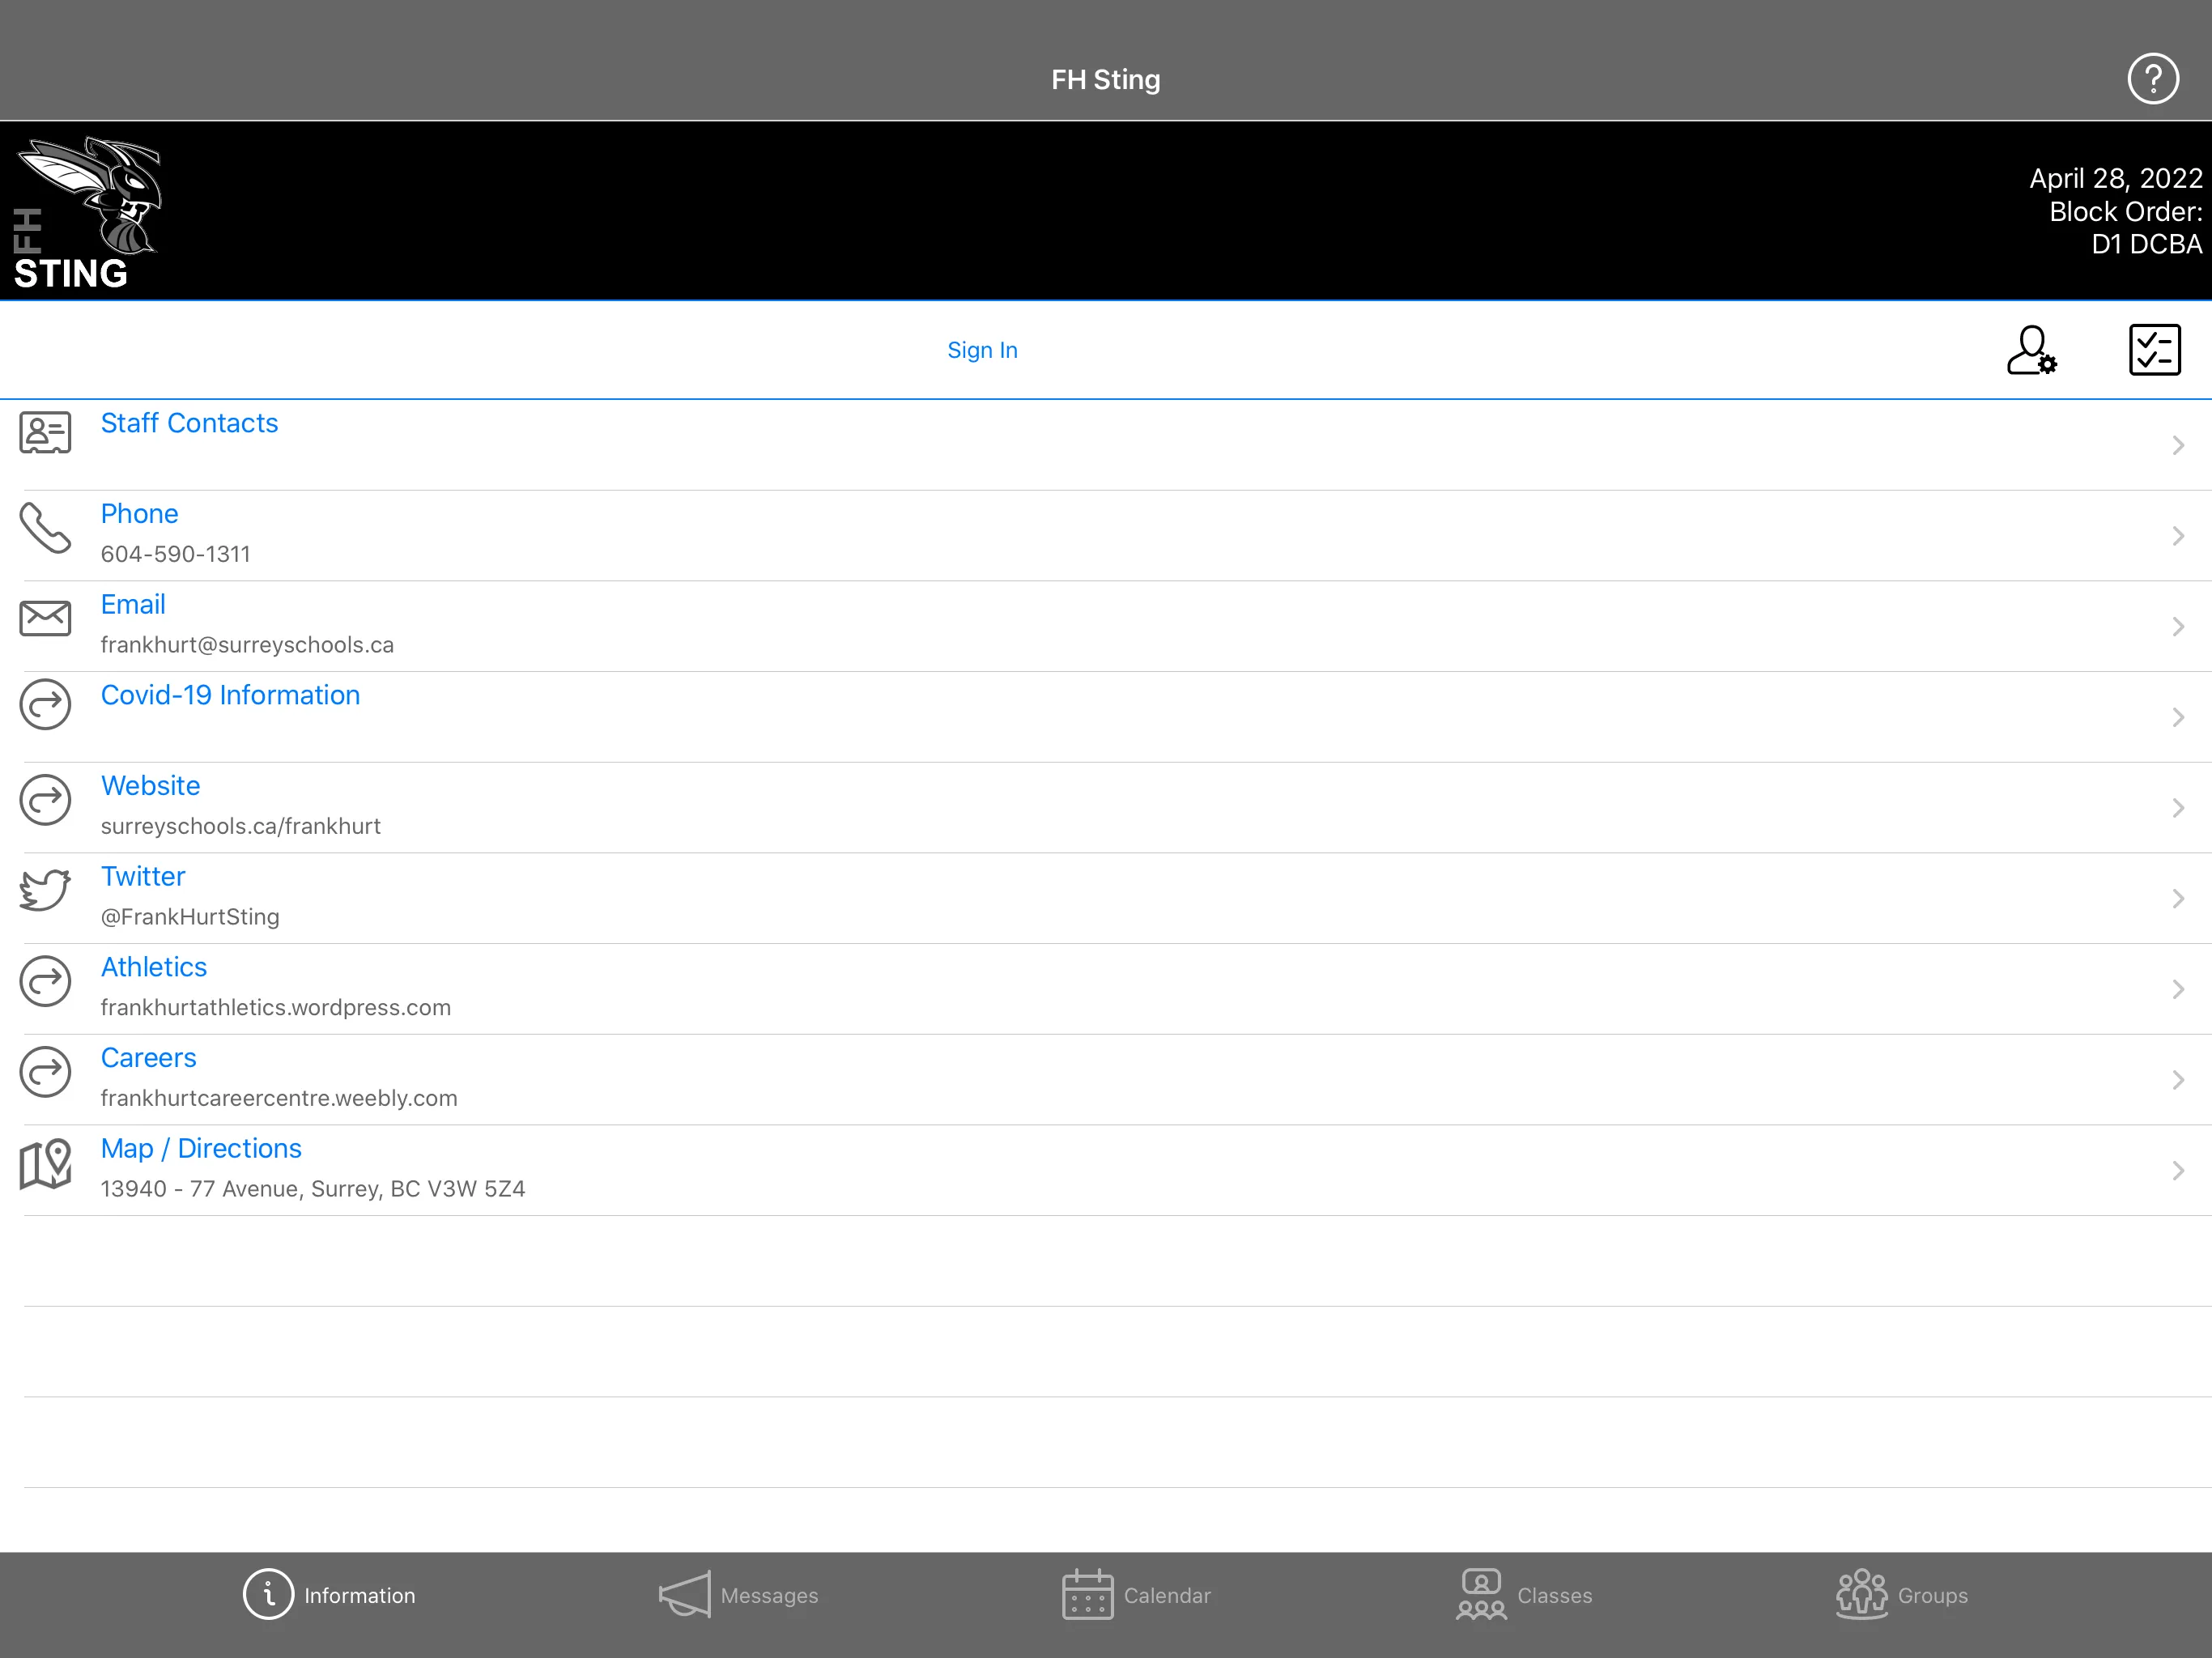Tap the Email envelope icon
The height and width of the screenshot is (1658, 2212).
coord(45,618)
